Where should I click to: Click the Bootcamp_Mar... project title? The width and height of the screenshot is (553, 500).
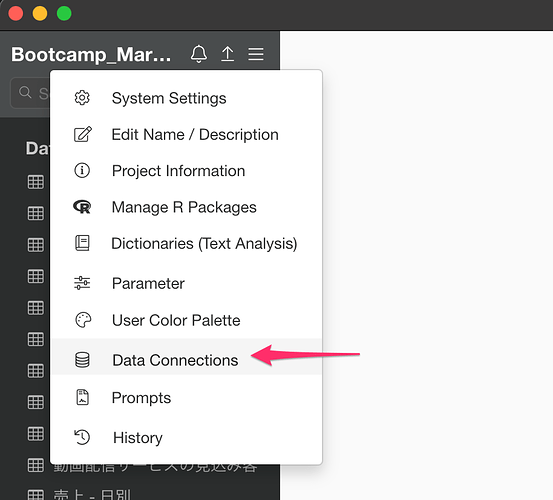91,54
